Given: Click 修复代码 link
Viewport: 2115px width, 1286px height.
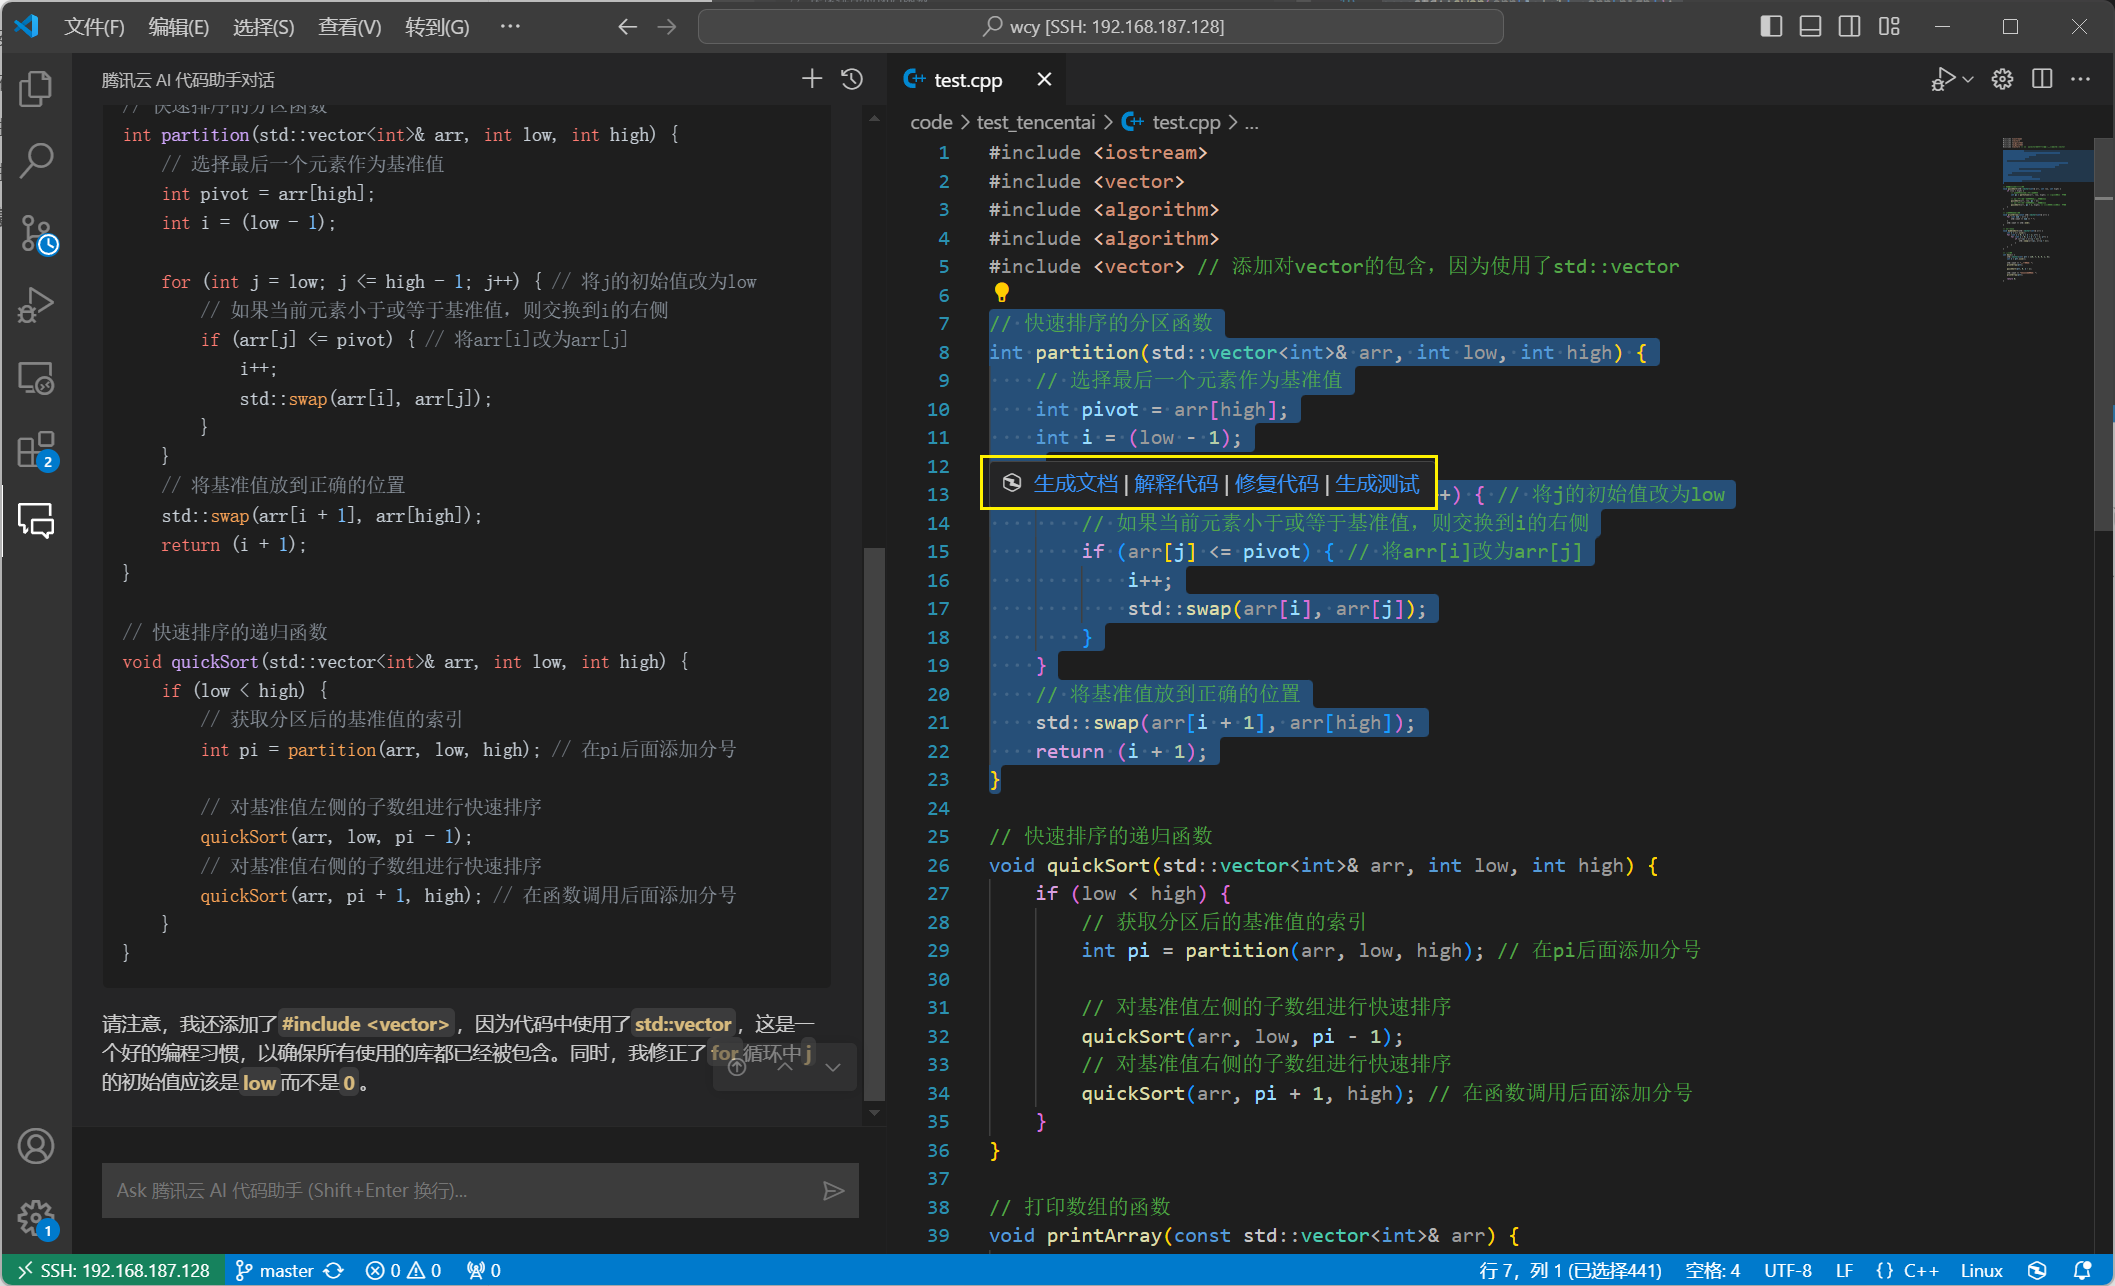Looking at the screenshot, I should click(1277, 484).
